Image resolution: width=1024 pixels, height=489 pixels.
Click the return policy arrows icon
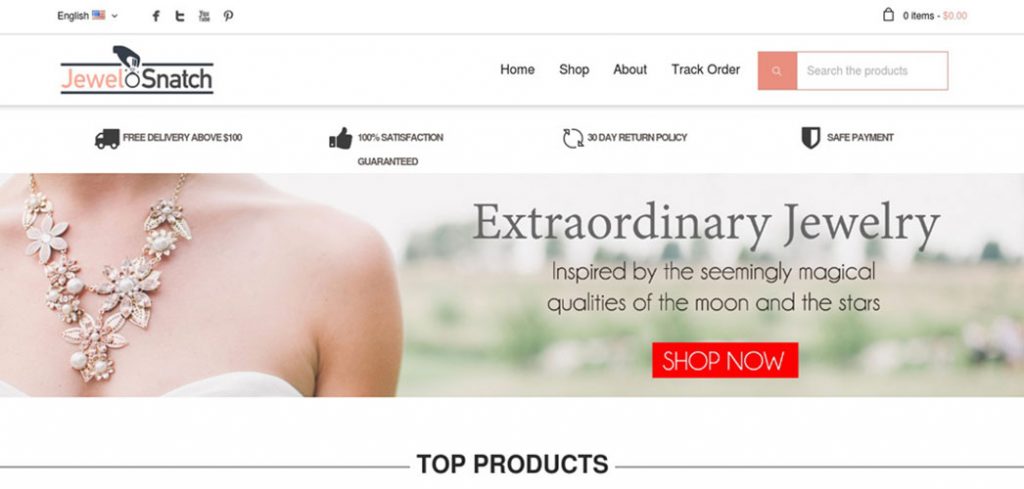tap(573, 138)
